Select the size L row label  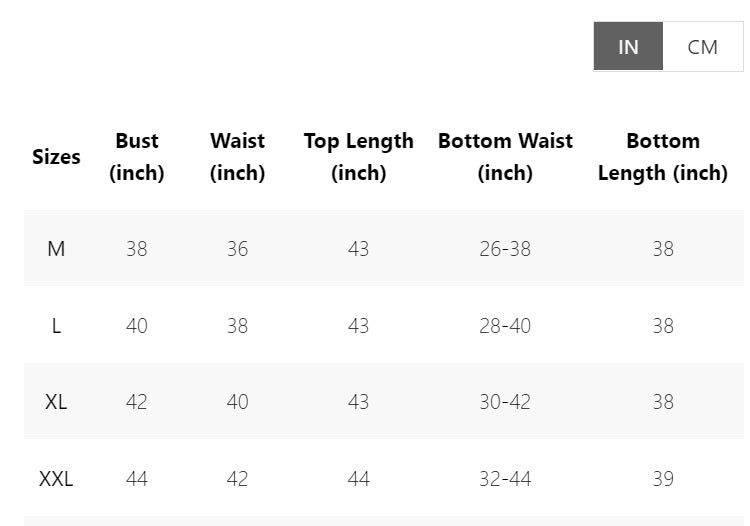[56, 326]
